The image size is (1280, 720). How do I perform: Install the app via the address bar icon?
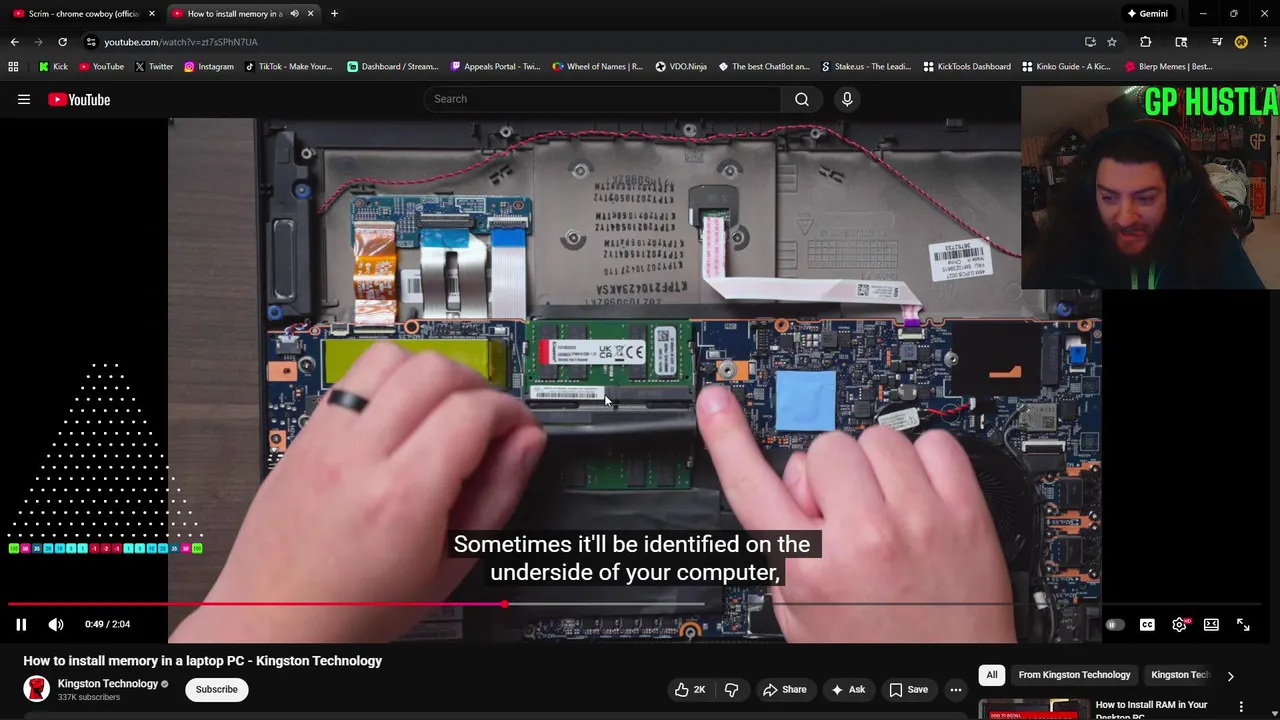1090,42
